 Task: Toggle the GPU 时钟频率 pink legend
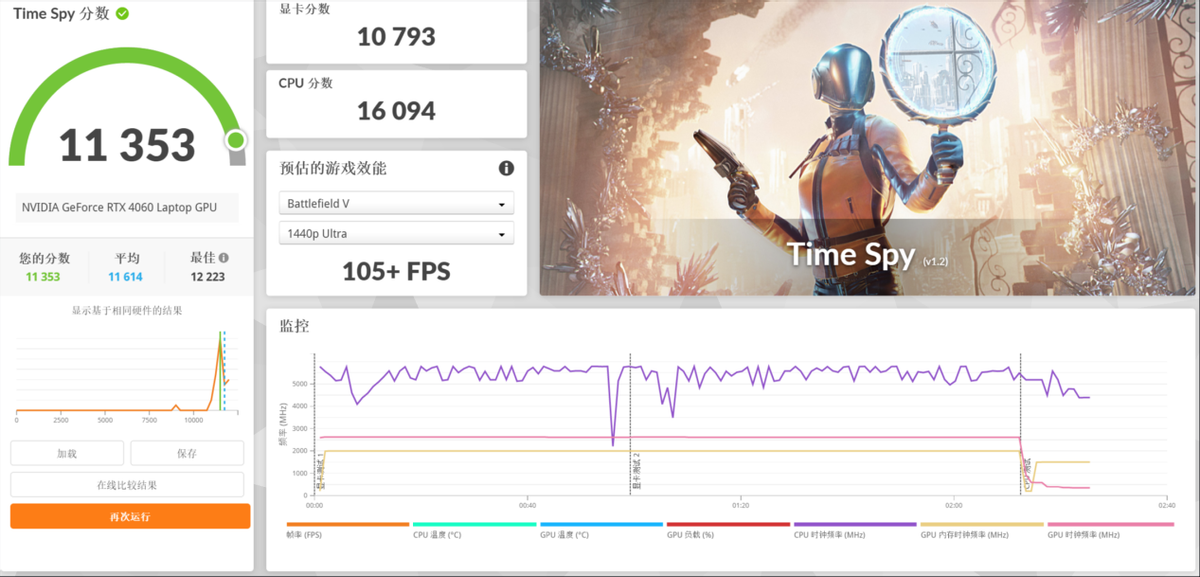(x=1109, y=524)
